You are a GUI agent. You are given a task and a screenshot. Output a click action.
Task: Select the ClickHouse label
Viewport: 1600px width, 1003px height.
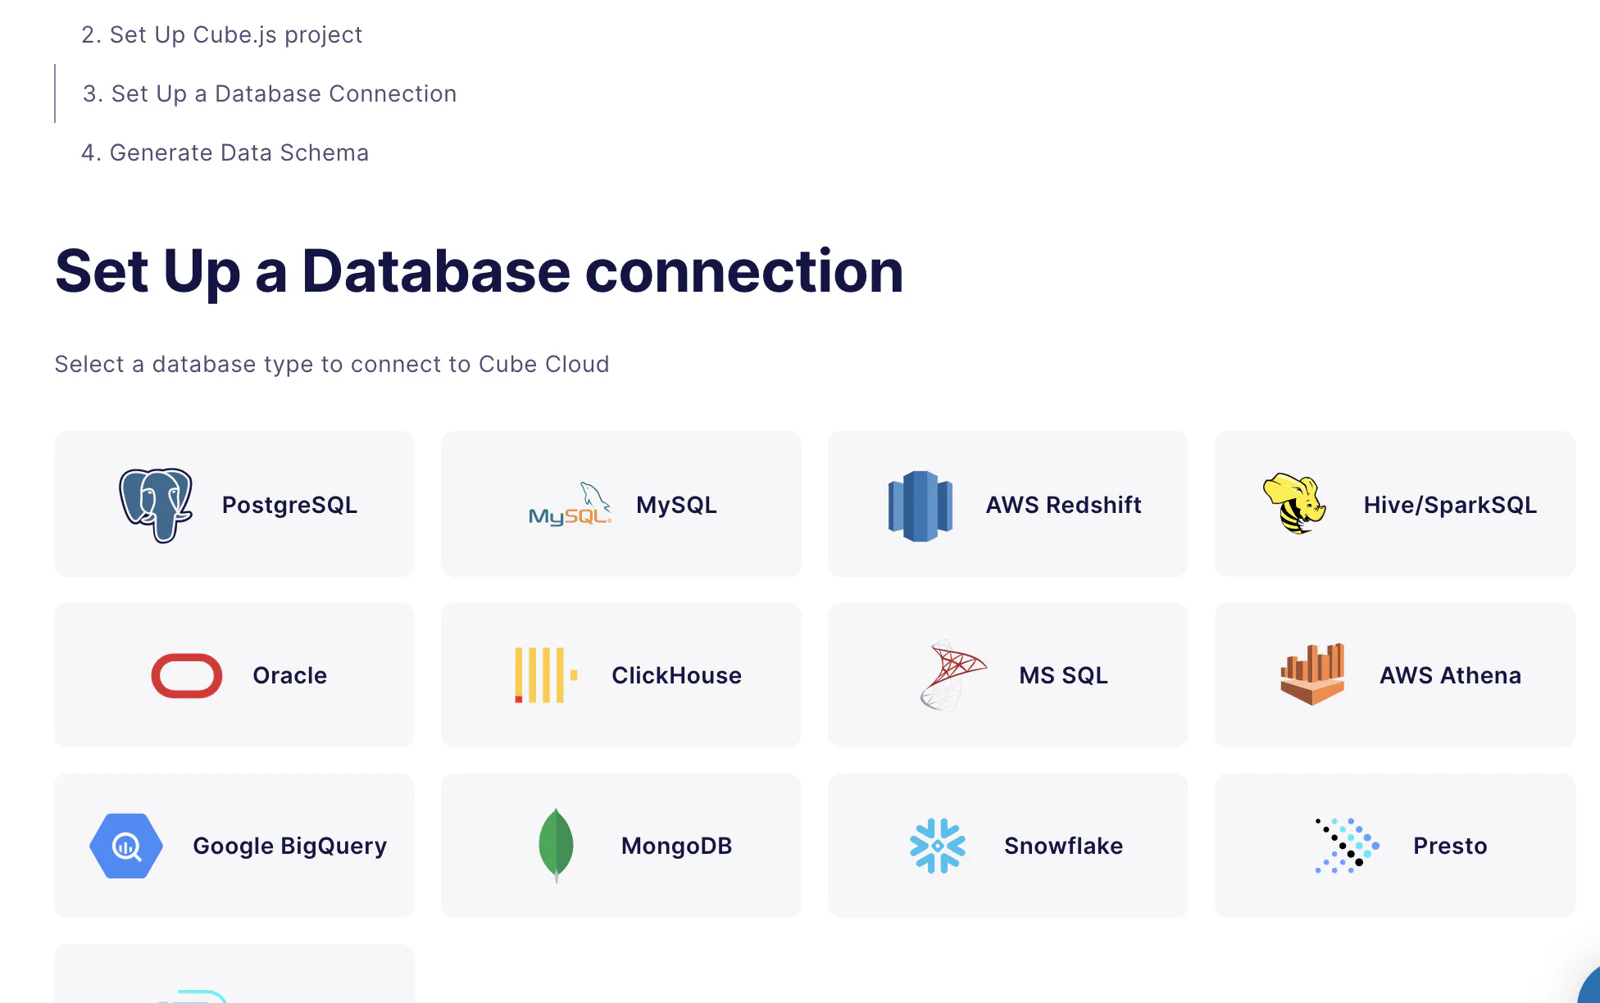pyautogui.click(x=676, y=676)
